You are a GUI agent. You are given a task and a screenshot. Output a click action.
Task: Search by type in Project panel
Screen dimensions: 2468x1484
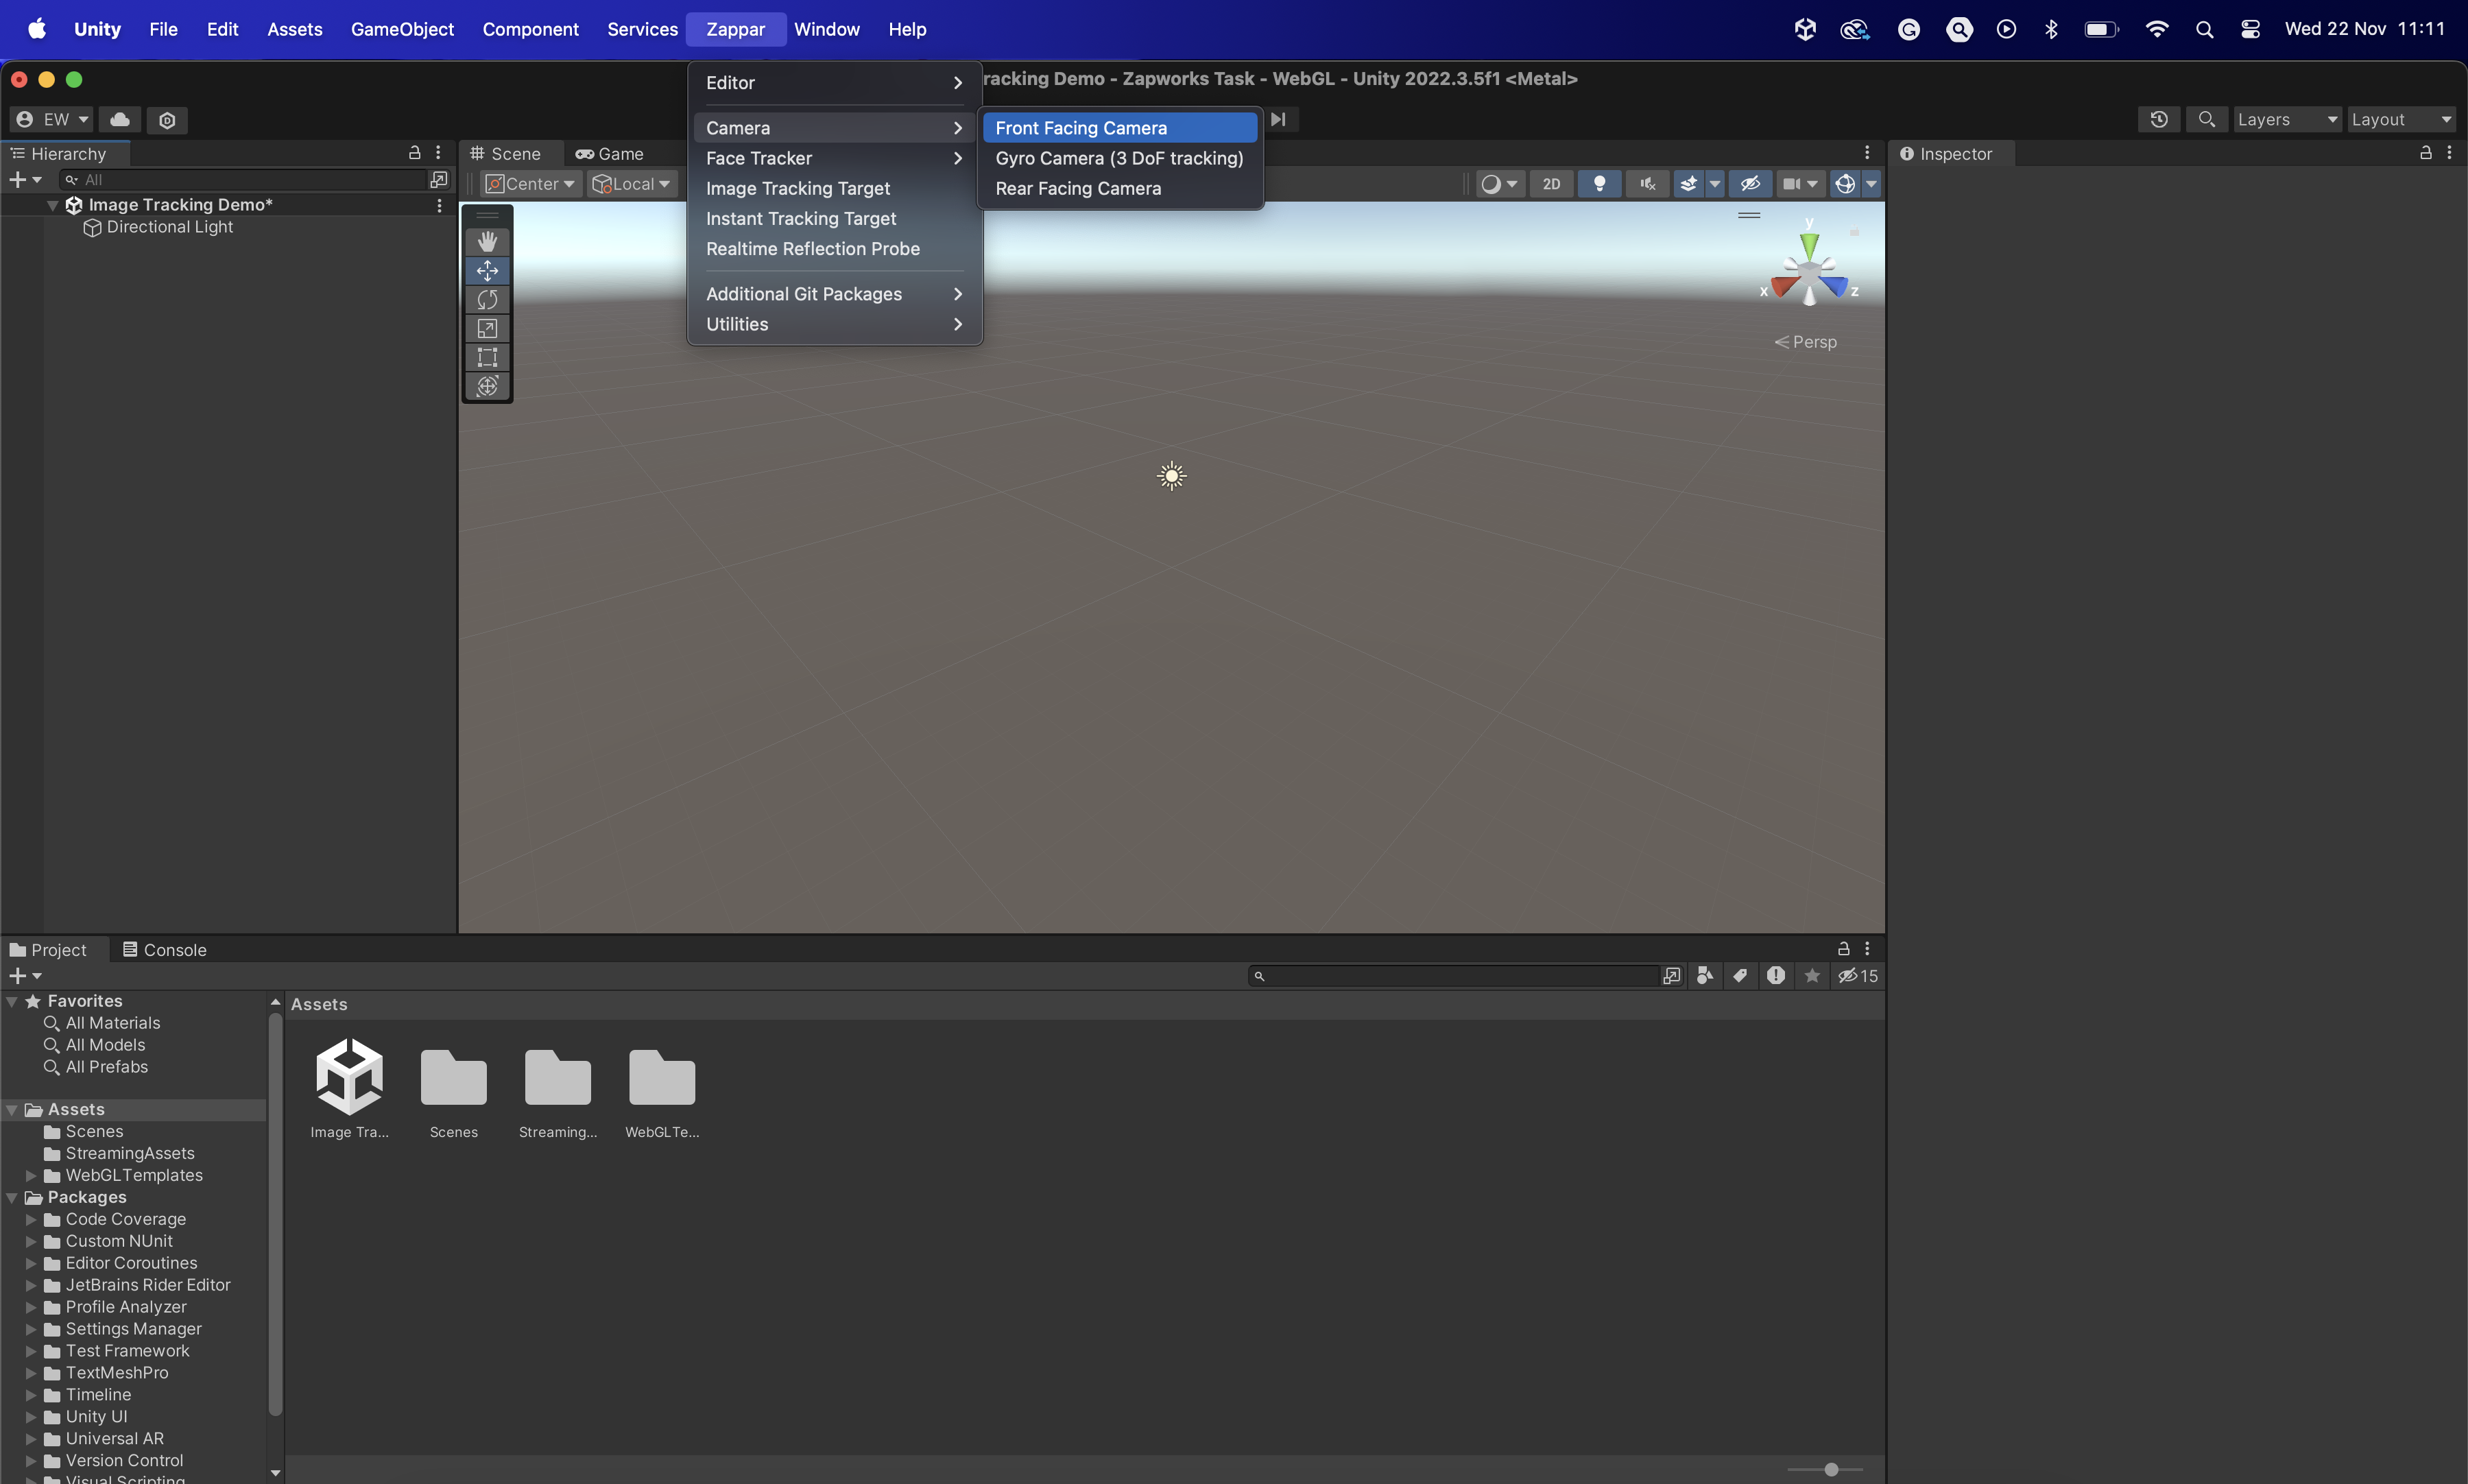click(x=1705, y=975)
